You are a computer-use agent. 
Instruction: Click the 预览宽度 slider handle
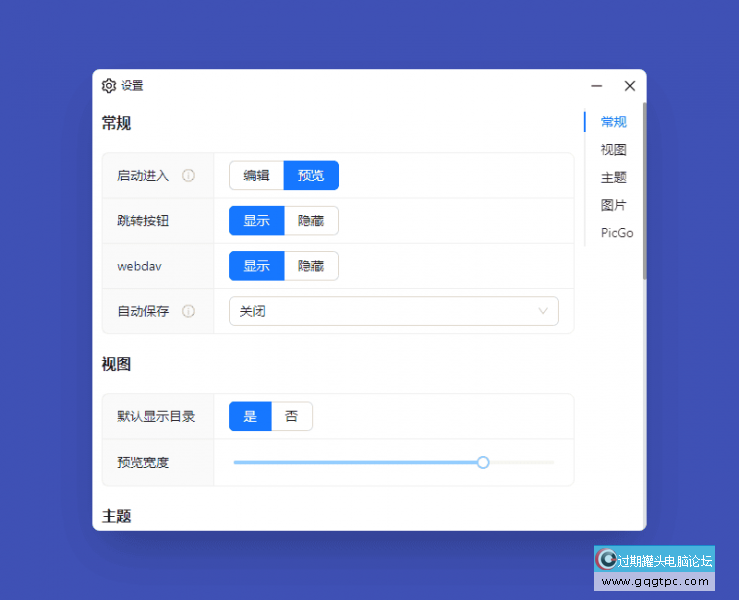point(483,462)
